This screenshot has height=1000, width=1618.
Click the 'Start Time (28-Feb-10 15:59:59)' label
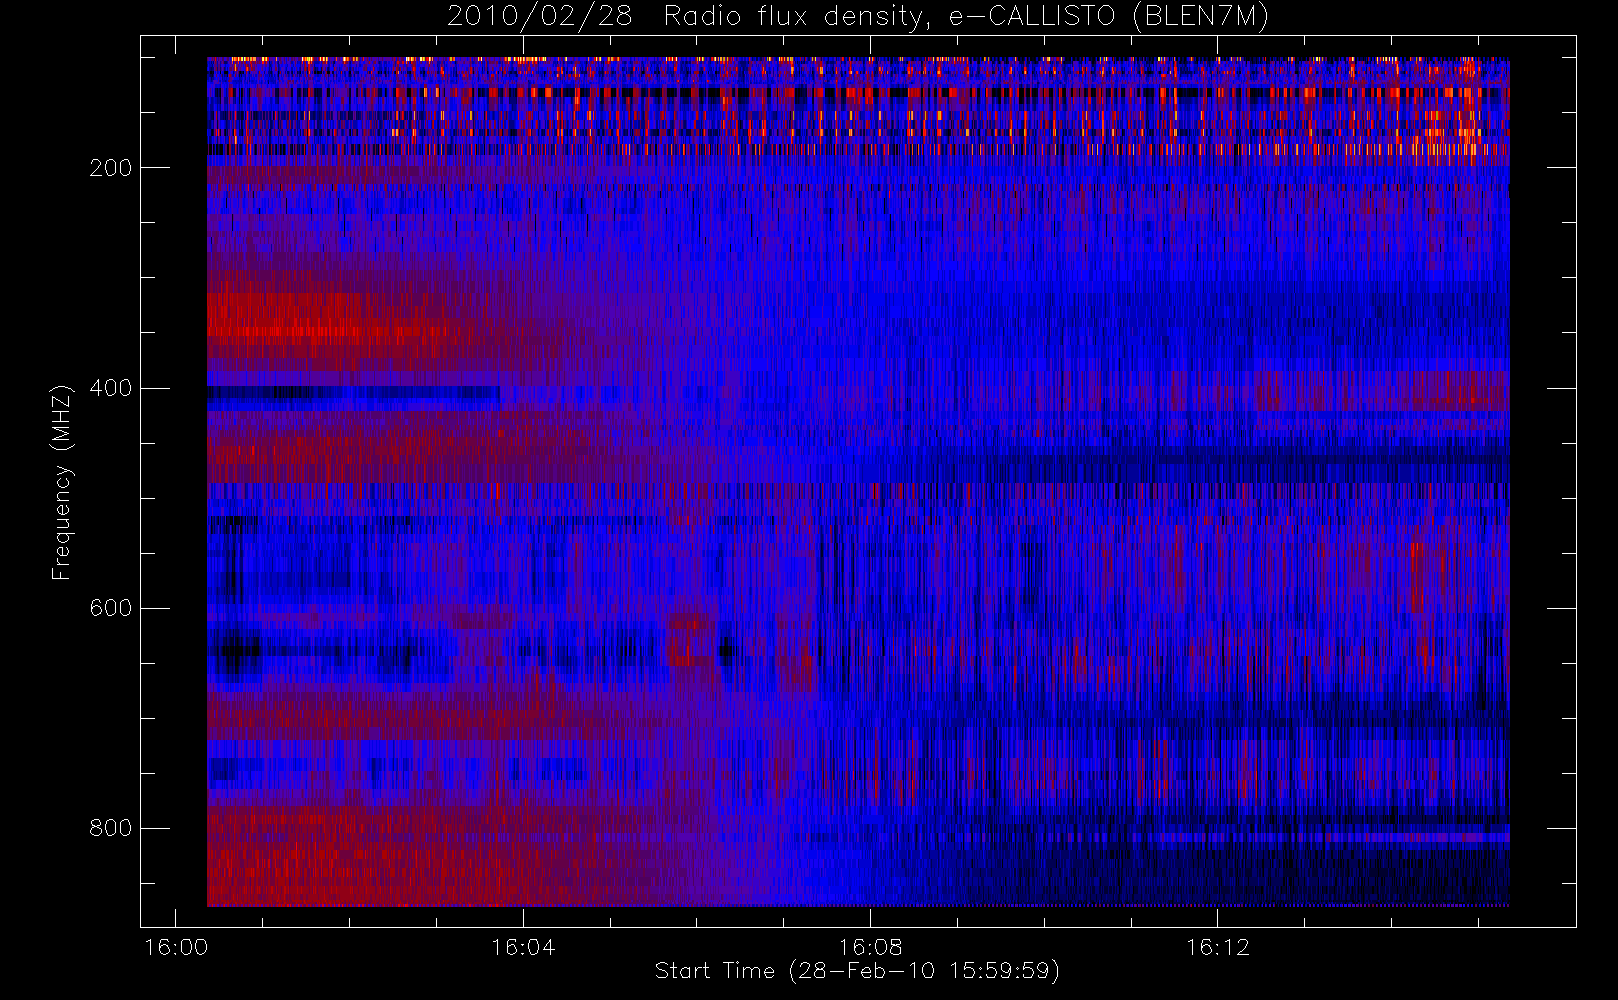(857, 971)
